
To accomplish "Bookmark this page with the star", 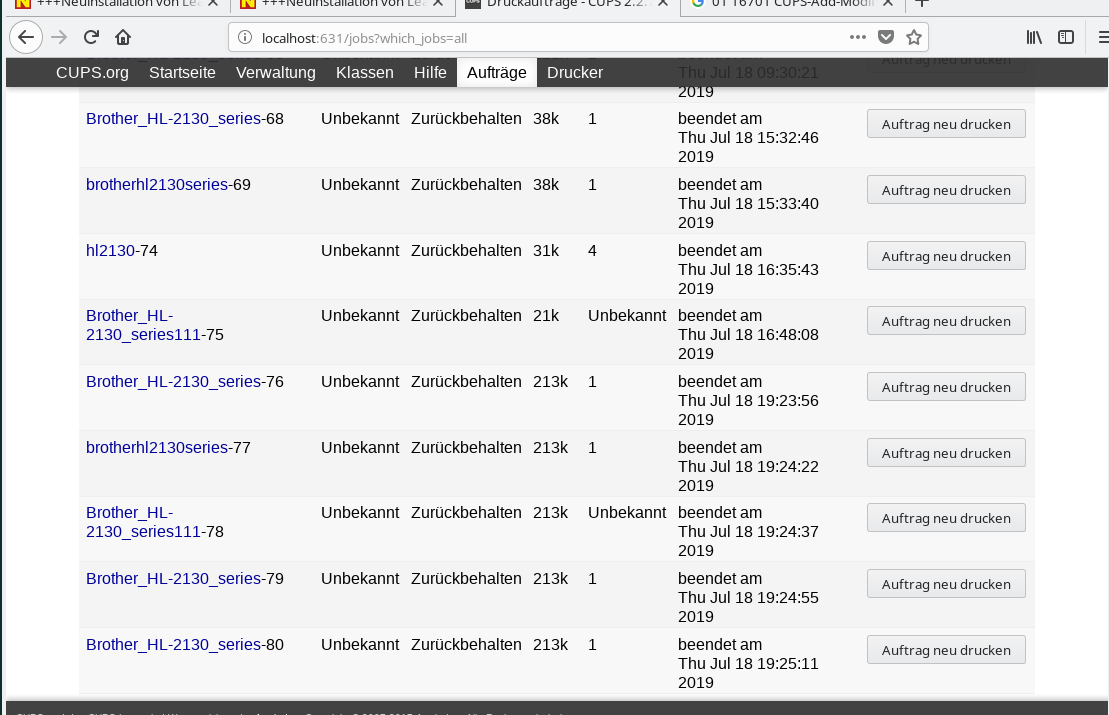I will tap(914, 37).
